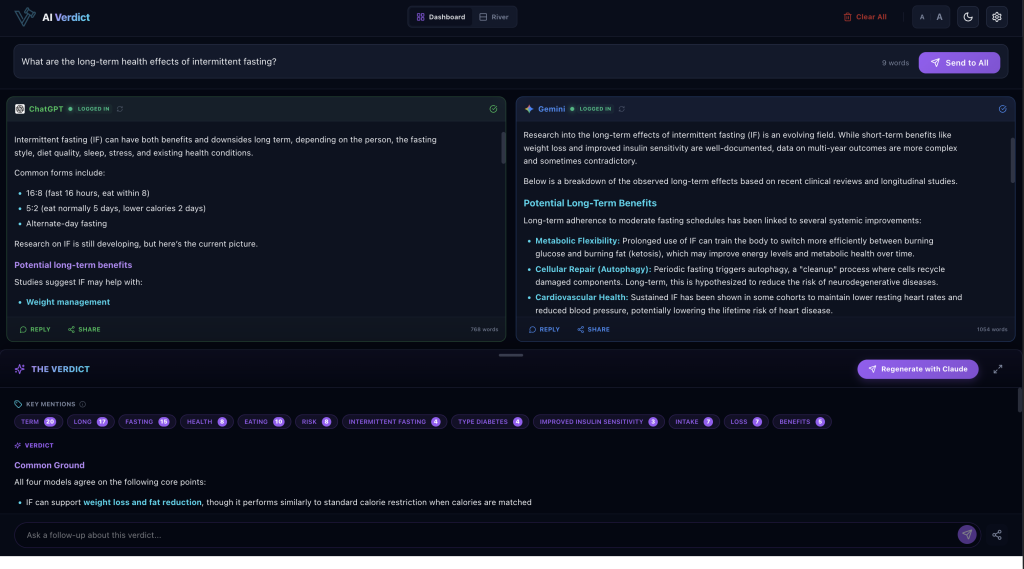The height and width of the screenshot is (569, 1024).
Task: Click the Key Mentions tag icon
Action: click(18, 404)
